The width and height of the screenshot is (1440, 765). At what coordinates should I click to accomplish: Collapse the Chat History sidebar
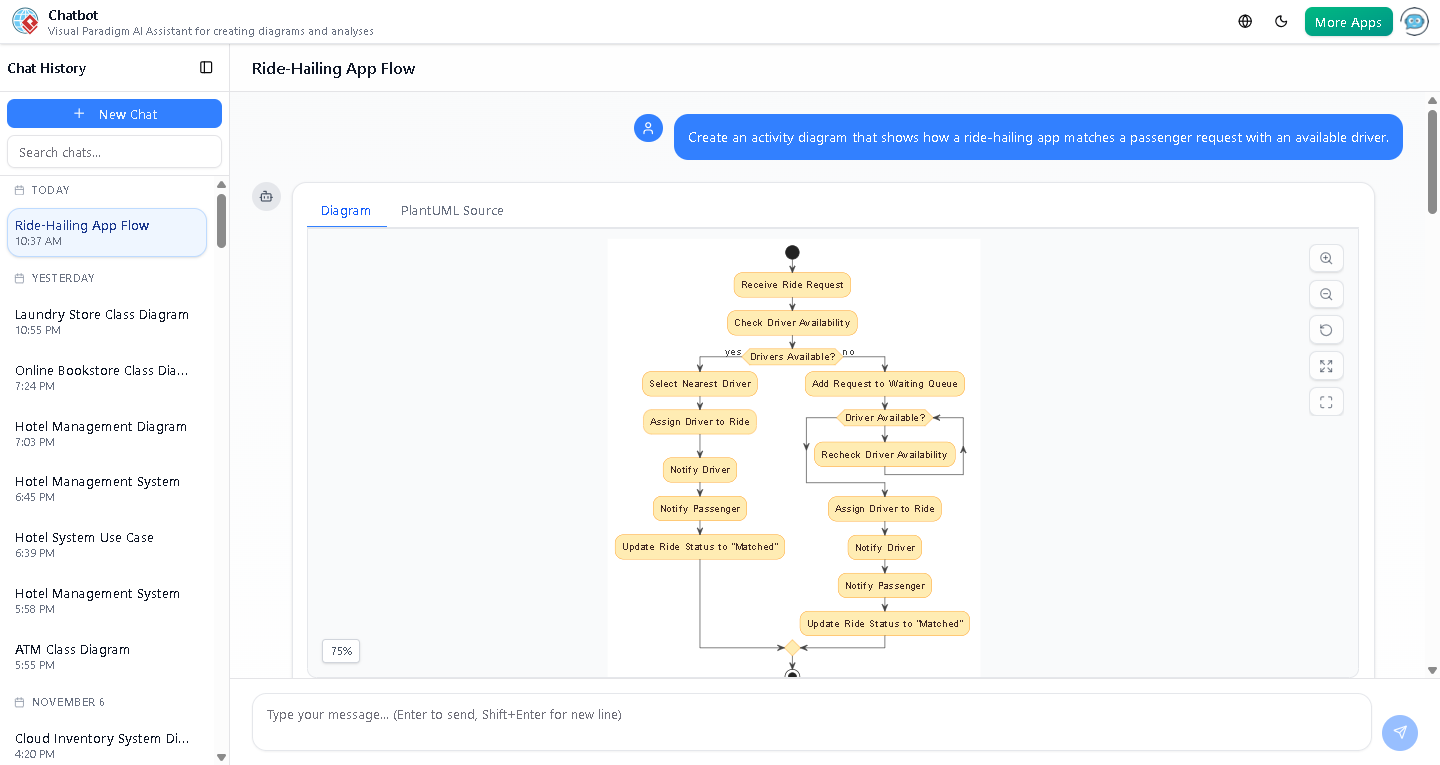[206, 67]
